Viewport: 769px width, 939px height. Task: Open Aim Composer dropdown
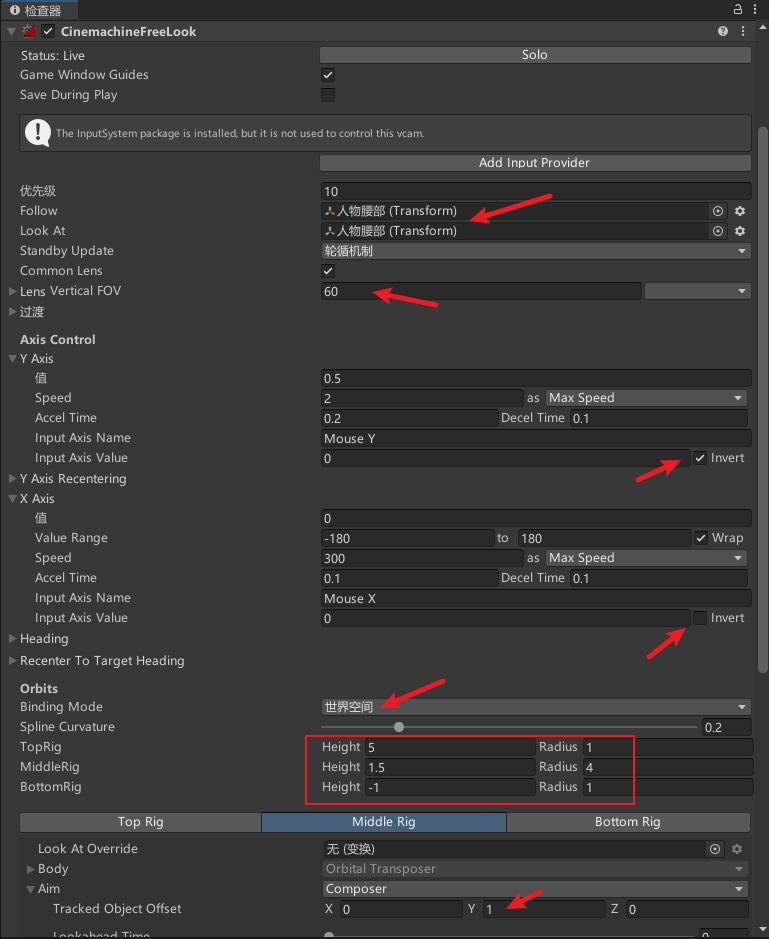535,889
